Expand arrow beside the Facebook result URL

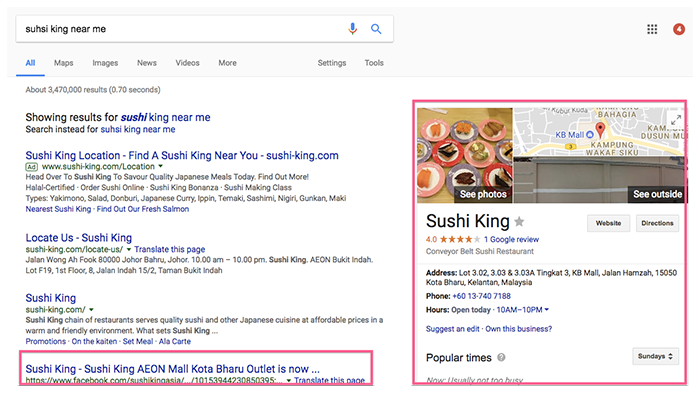pyautogui.click(x=289, y=380)
